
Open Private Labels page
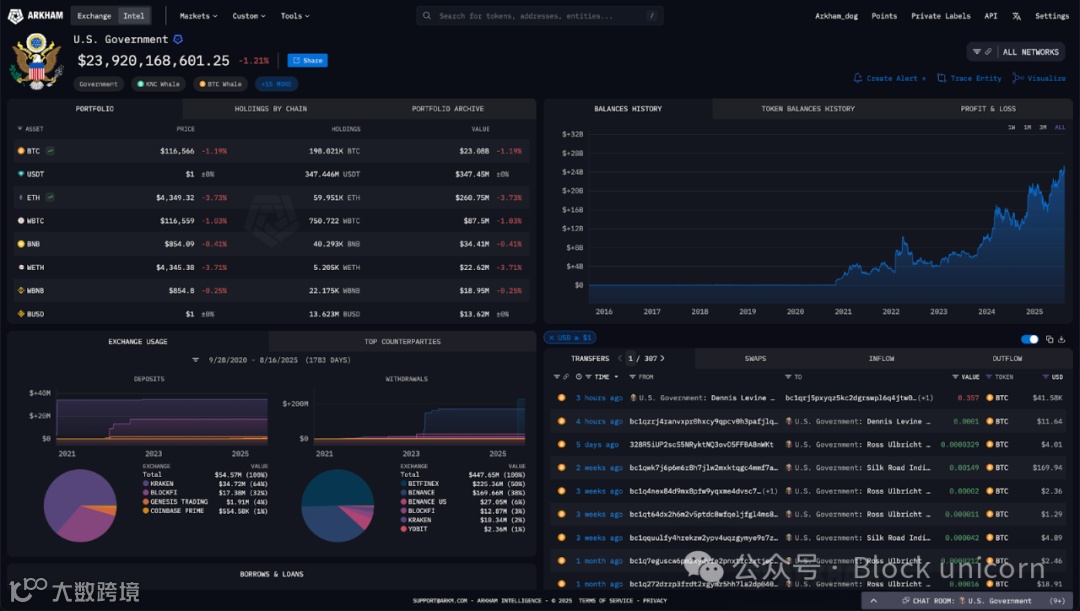click(x=940, y=16)
